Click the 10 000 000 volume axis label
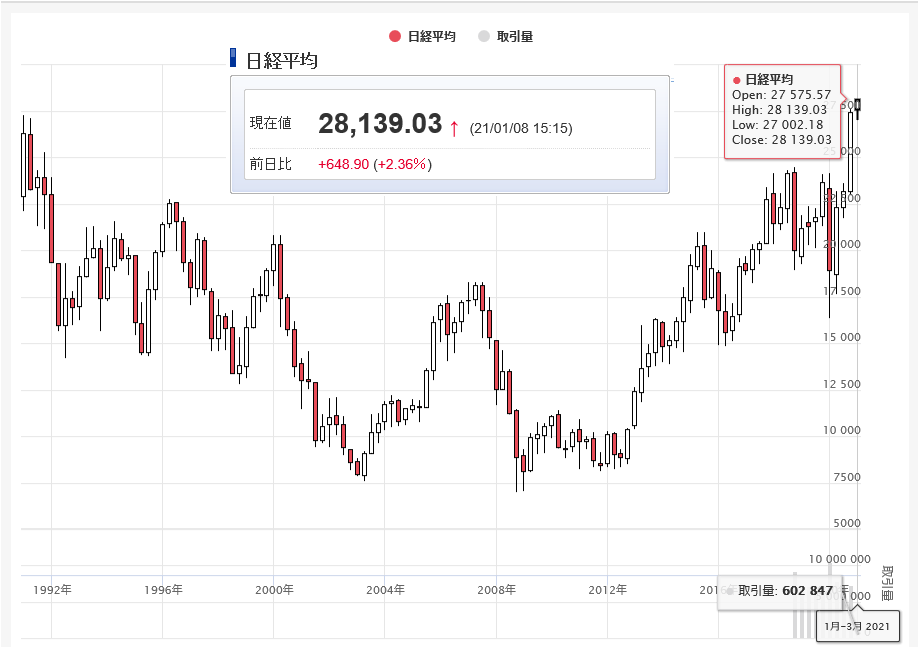918x647 pixels. click(840, 559)
